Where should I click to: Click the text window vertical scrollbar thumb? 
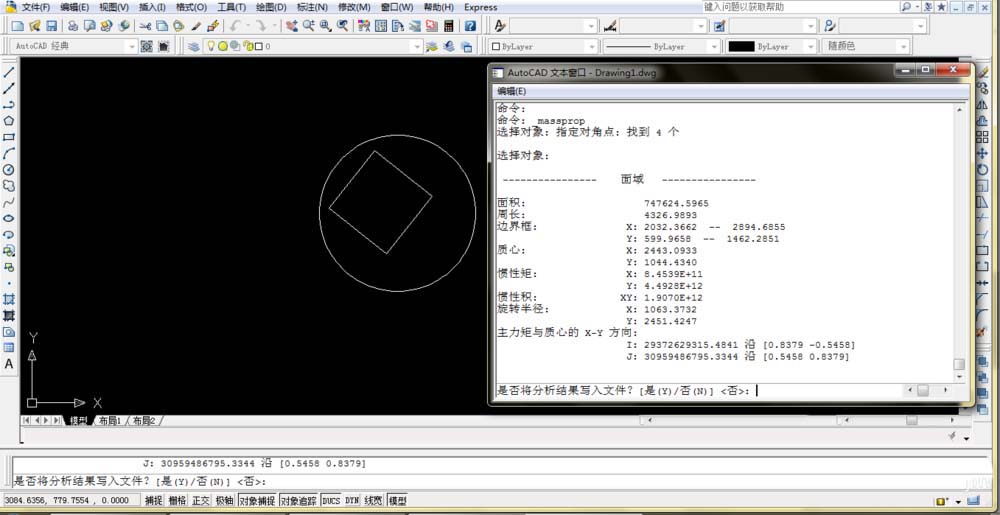[x=959, y=364]
